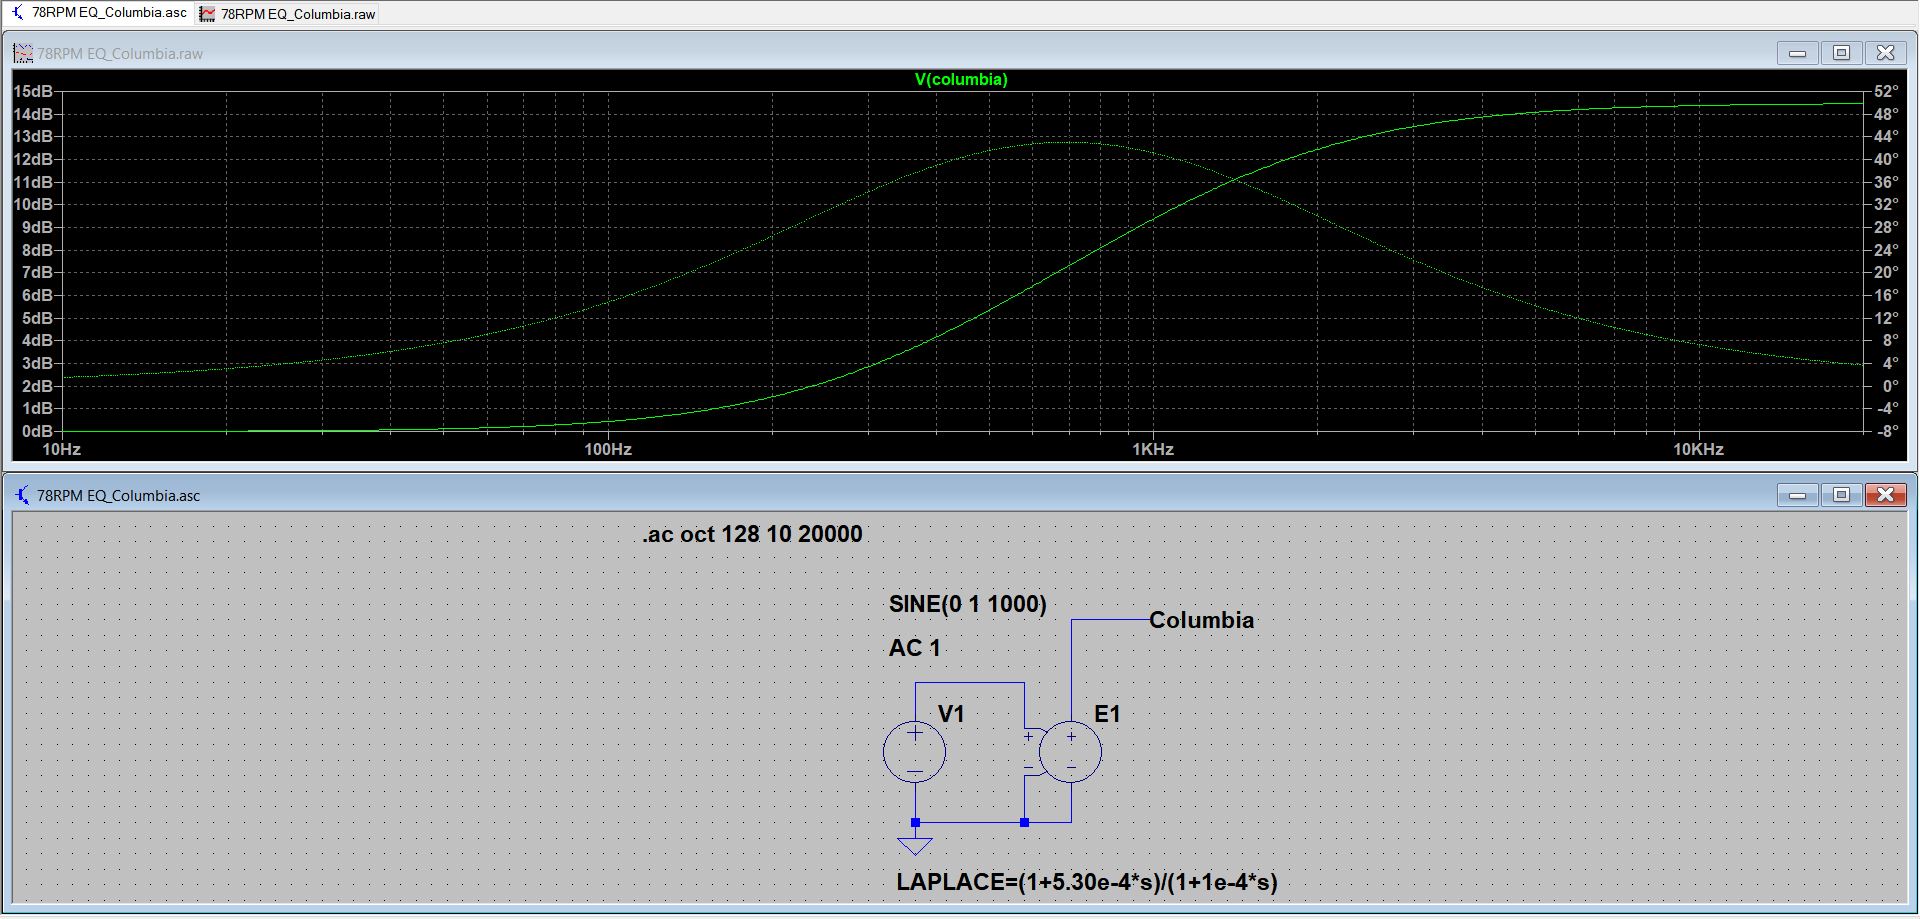The height and width of the screenshot is (919, 1920).
Task: Minimize the 78RPM EQ_Columbia.raw plot window
Action: (x=1797, y=53)
